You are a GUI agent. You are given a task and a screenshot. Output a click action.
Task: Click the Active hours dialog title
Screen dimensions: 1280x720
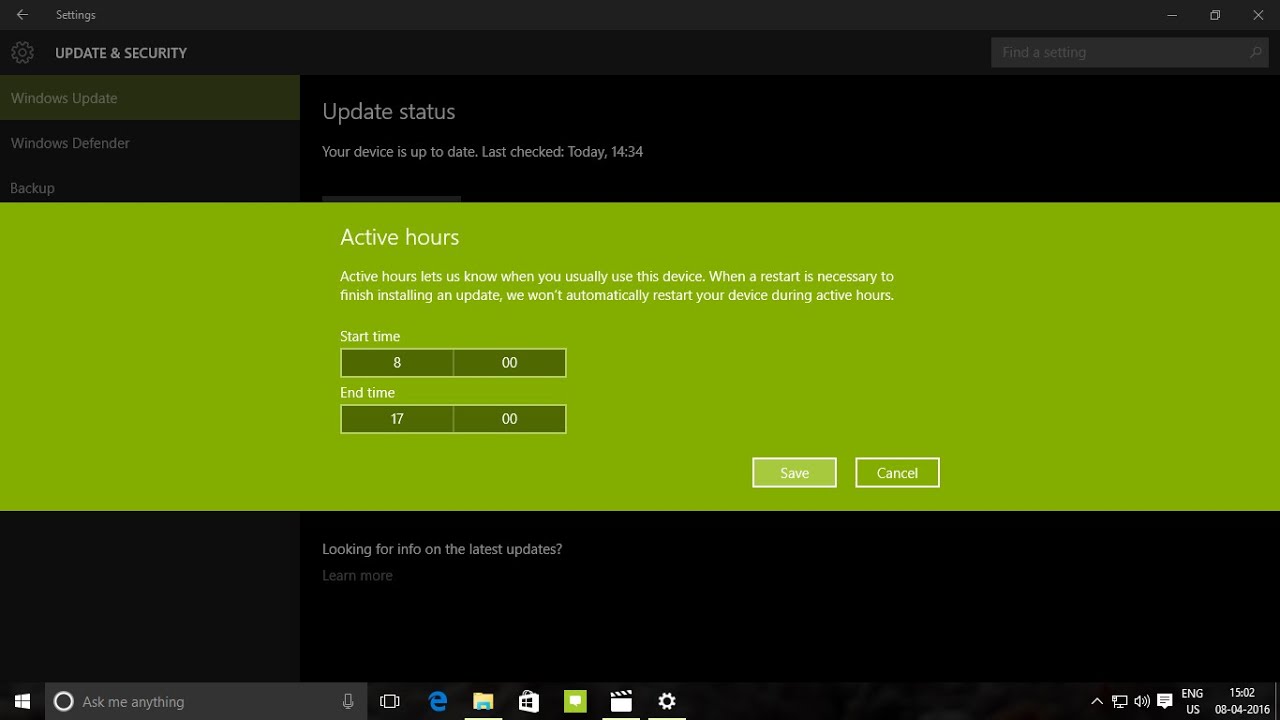click(399, 237)
